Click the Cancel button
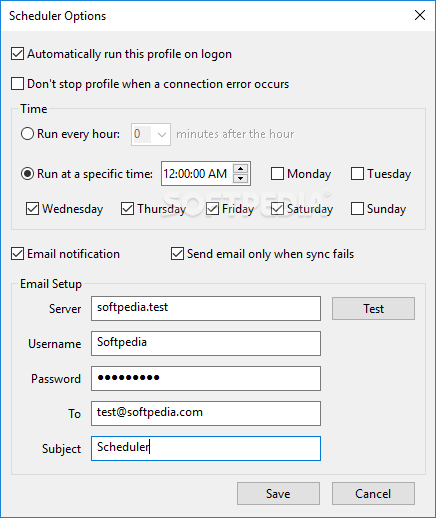Viewport: 436px width, 518px height. click(x=373, y=494)
